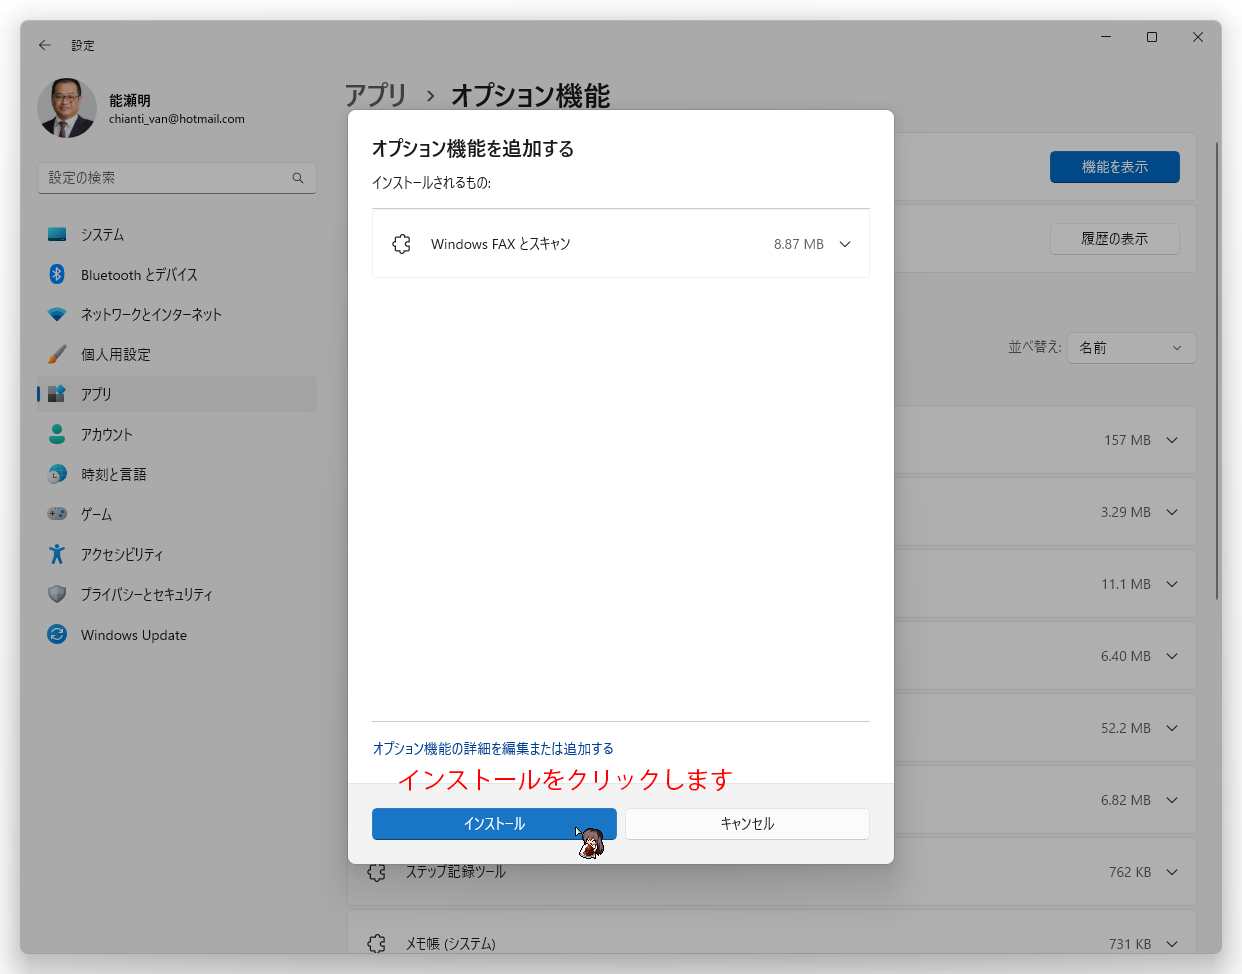1242x974 pixels.
Task: Open the オプション機能の詳細を編集または追加する link
Action: 493,749
